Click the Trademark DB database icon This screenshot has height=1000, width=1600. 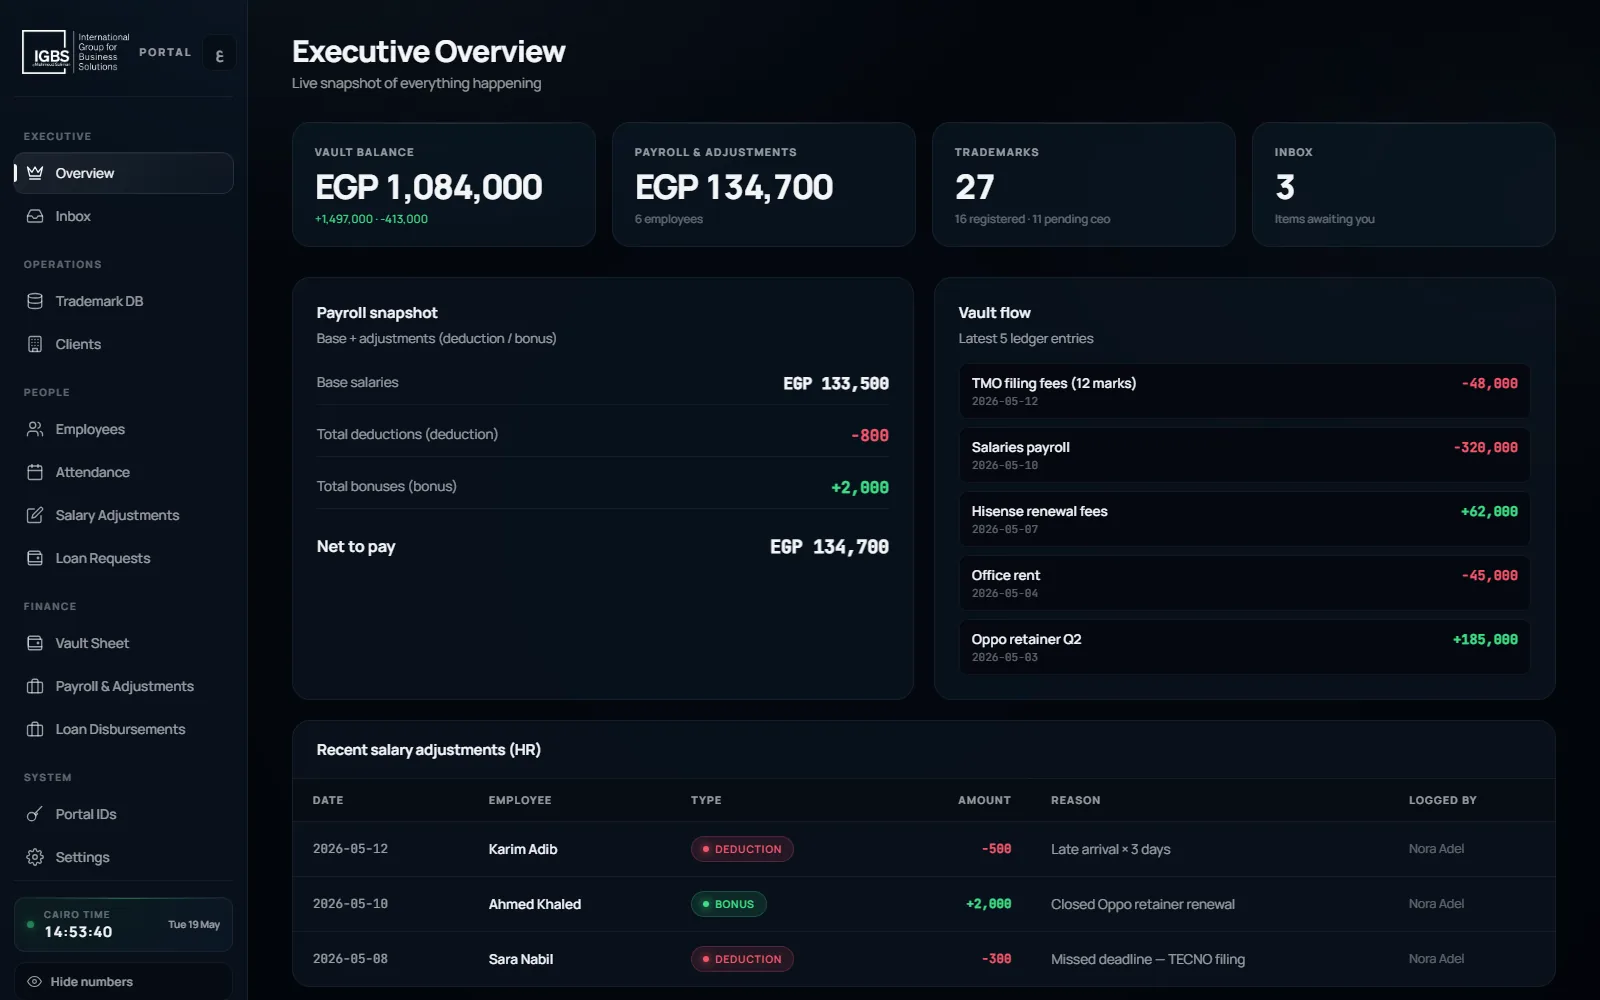[35, 301]
